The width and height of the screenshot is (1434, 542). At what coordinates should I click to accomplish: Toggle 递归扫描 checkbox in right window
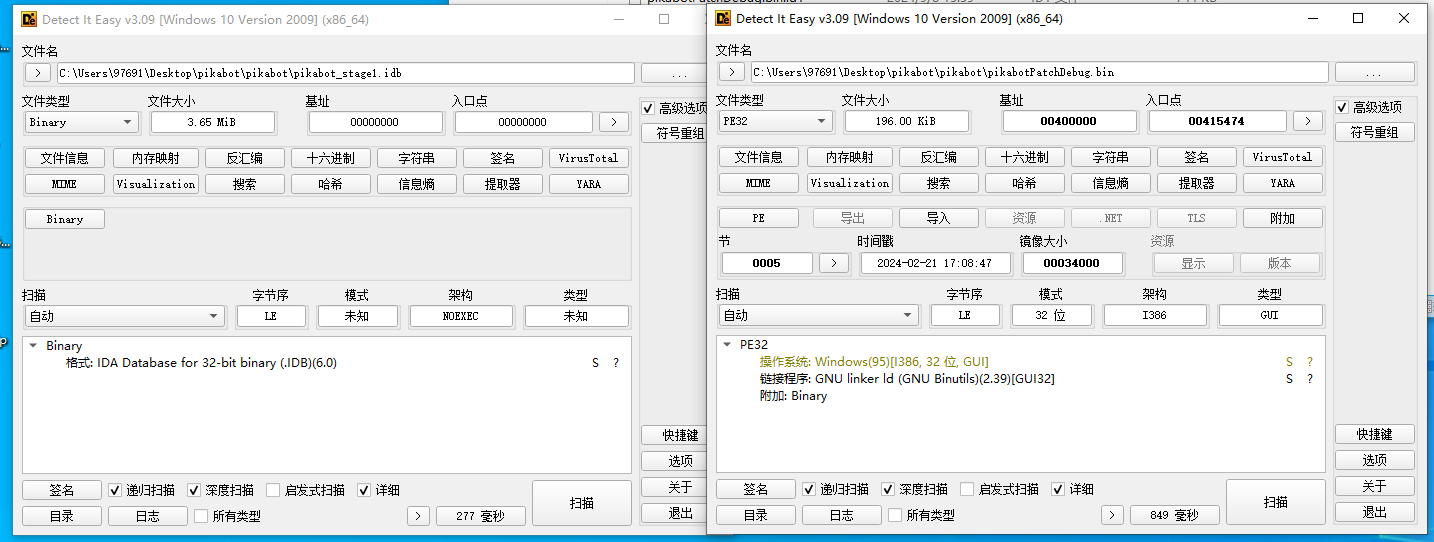click(809, 489)
